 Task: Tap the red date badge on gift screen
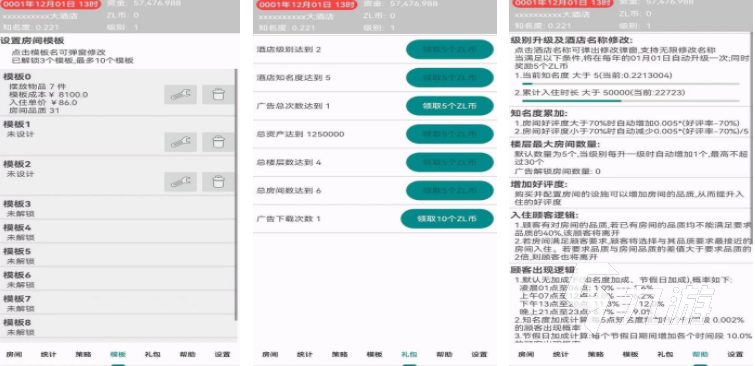point(306,5)
